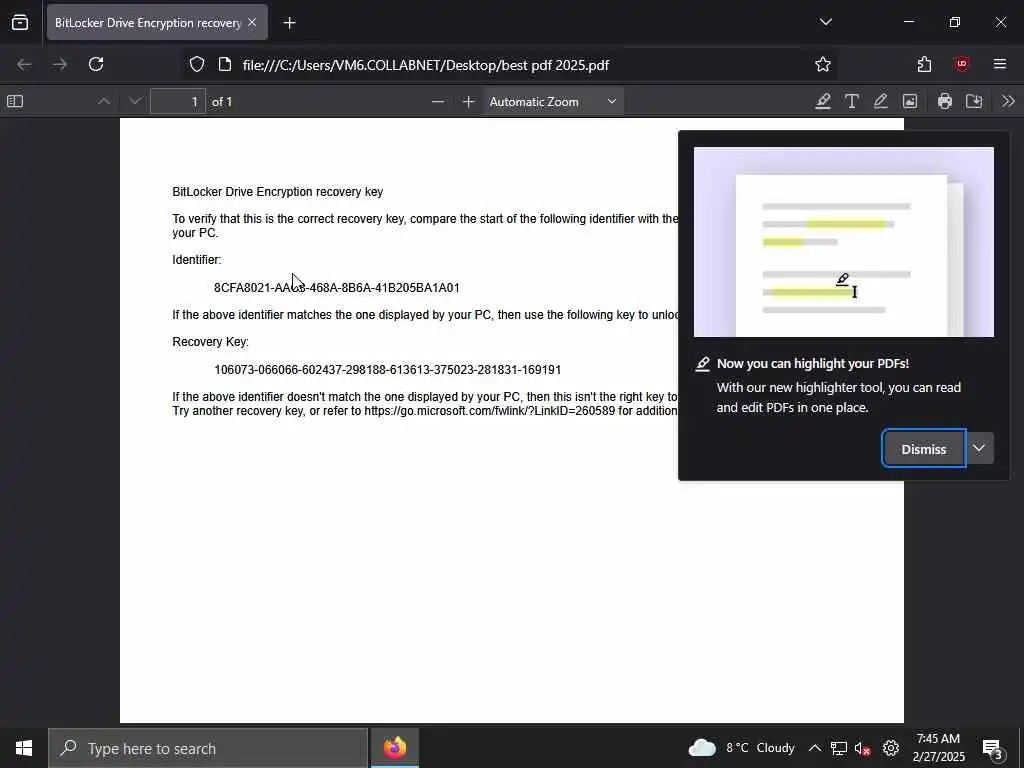This screenshot has width=1024, height=768.
Task: Open Firefox View button in the tab strip
Action: pyautogui.click(x=20, y=23)
